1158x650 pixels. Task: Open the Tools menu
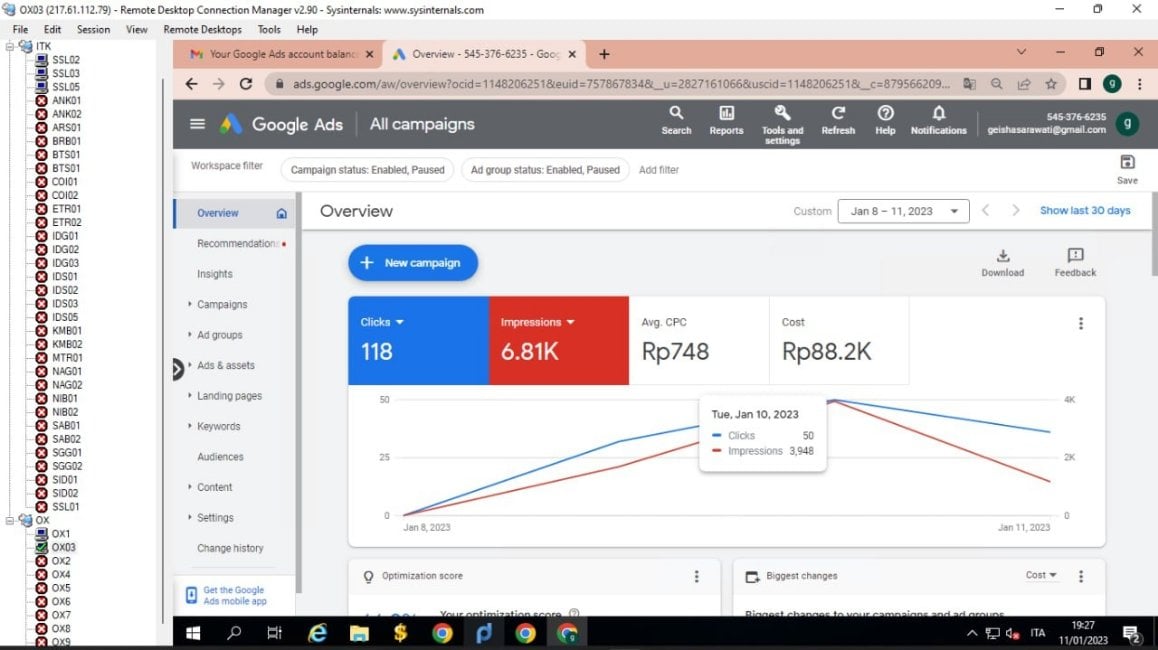tap(269, 30)
